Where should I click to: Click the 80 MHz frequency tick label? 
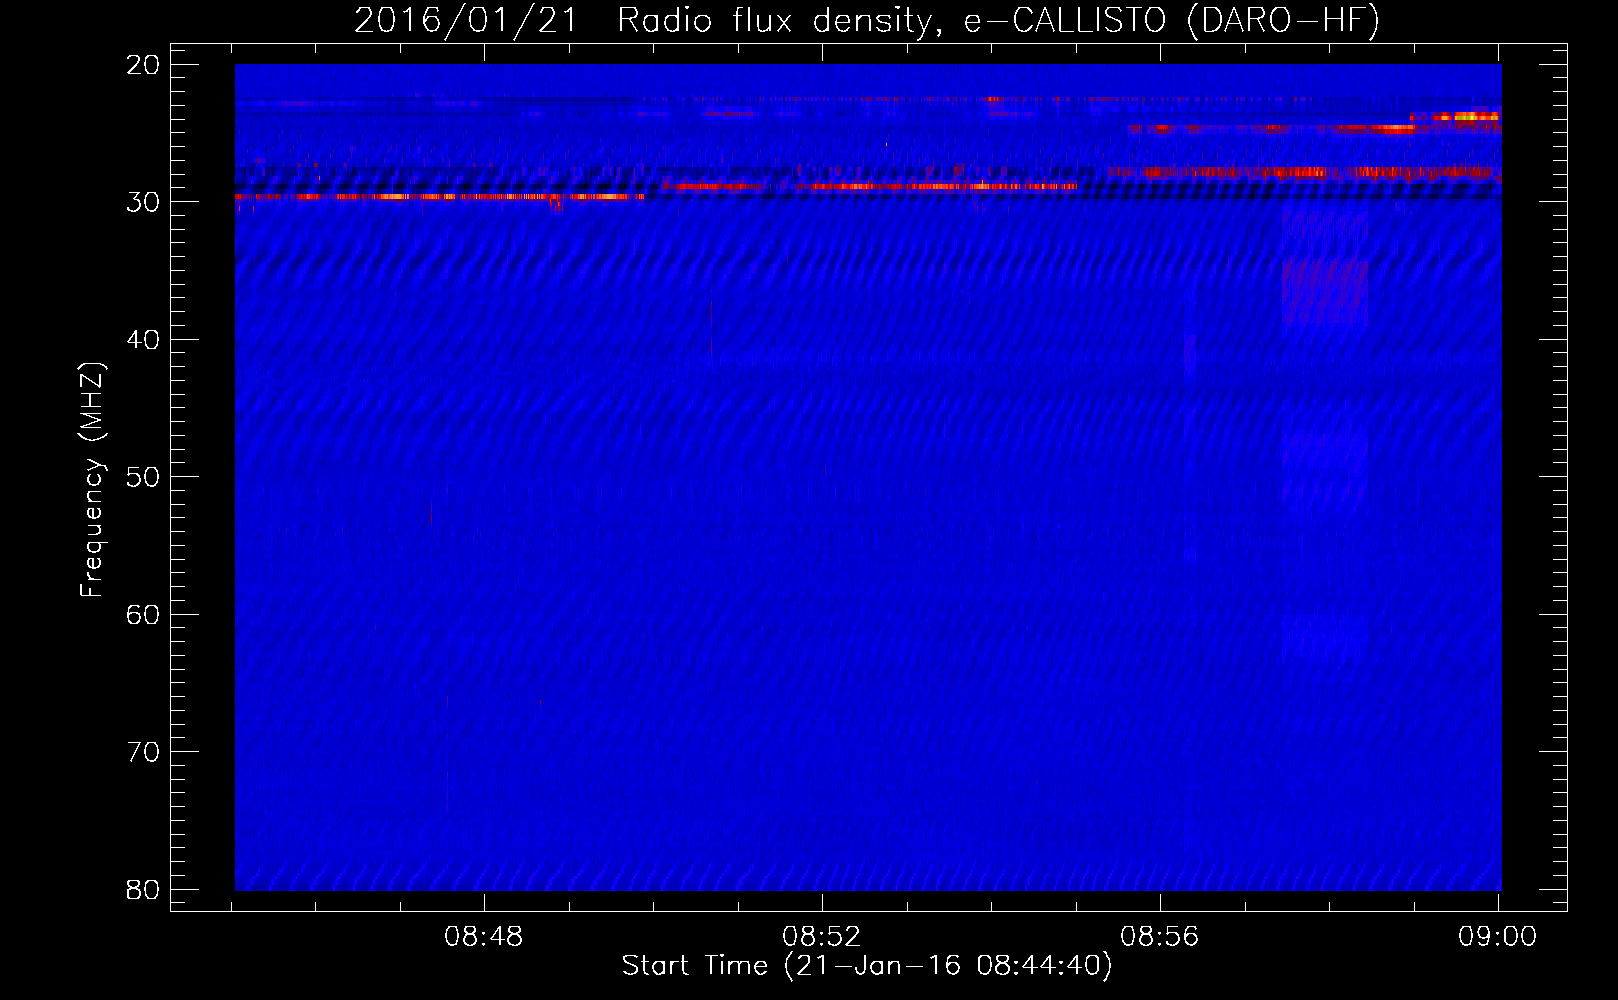click(x=143, y=890)
